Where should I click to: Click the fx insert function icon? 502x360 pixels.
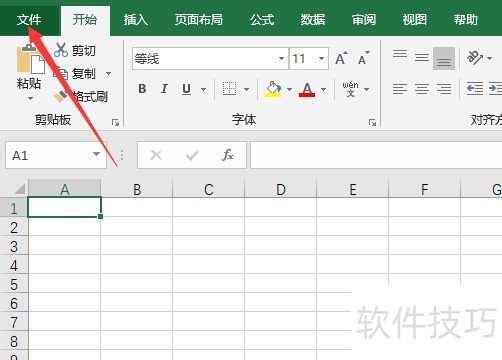228,155
